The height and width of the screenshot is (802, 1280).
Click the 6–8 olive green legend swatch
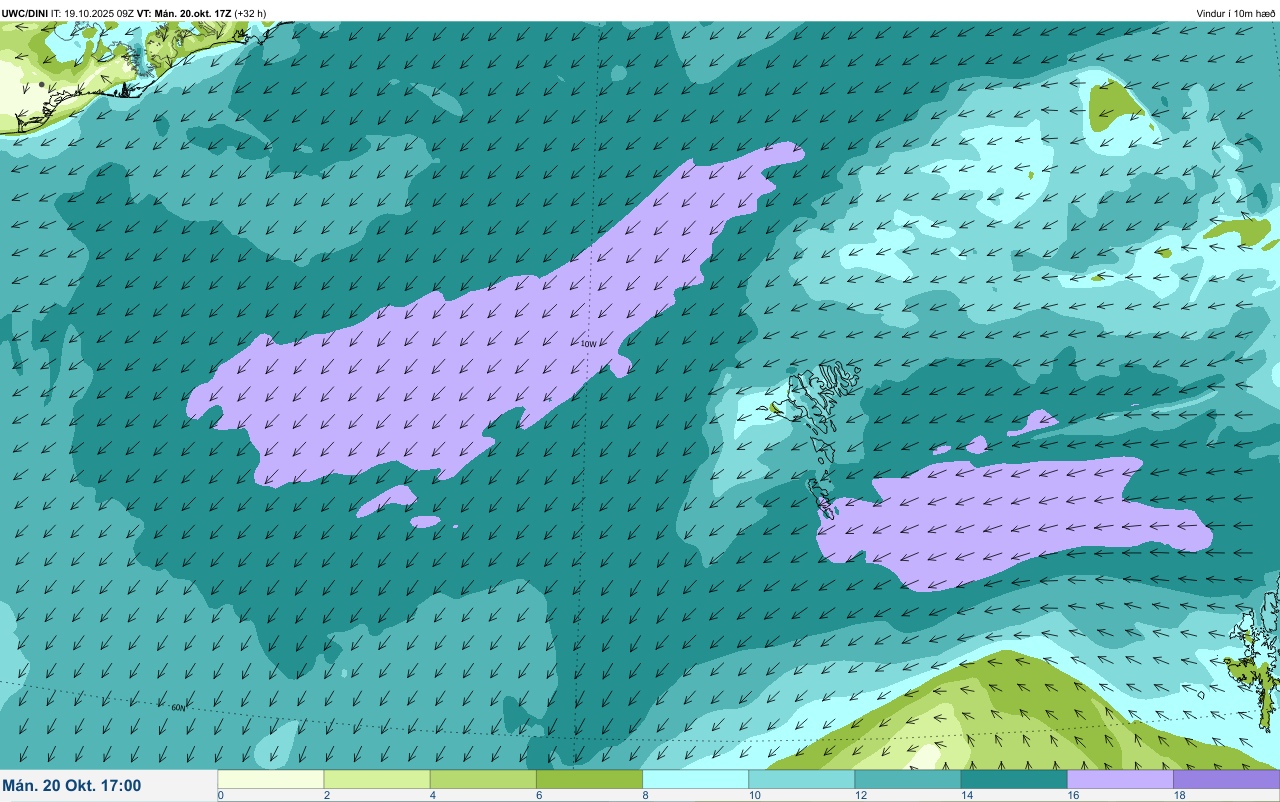[x=589, y=779]
